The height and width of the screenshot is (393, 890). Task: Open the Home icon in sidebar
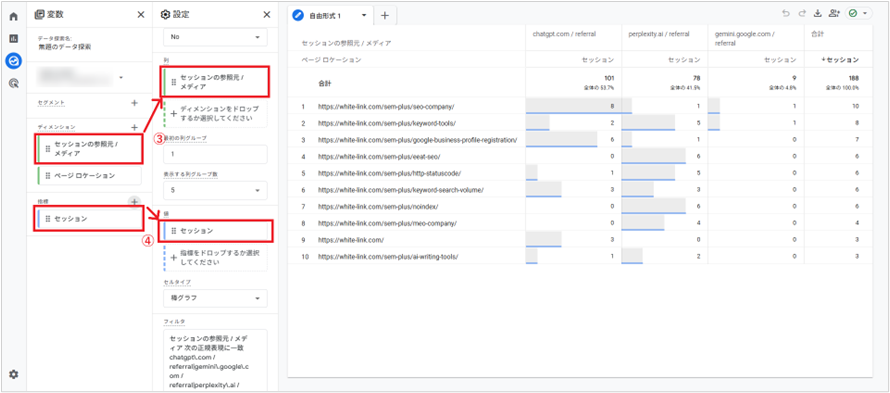14,16
